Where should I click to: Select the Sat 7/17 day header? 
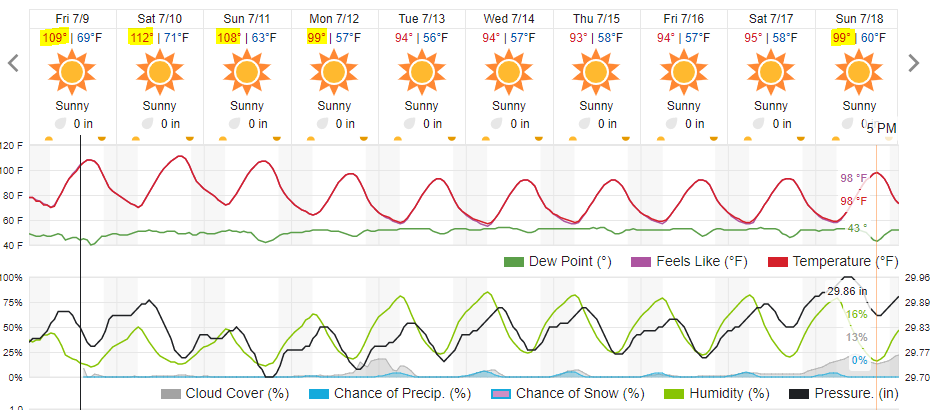[x=771, y=19]
